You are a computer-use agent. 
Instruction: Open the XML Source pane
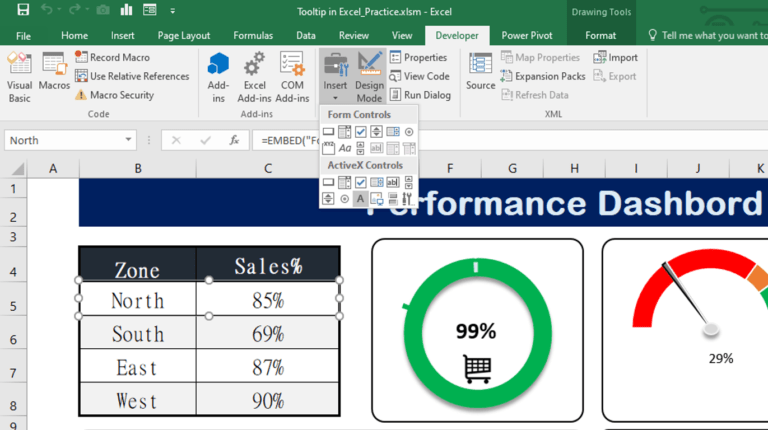pyautogui.click(x=480, y=72)
